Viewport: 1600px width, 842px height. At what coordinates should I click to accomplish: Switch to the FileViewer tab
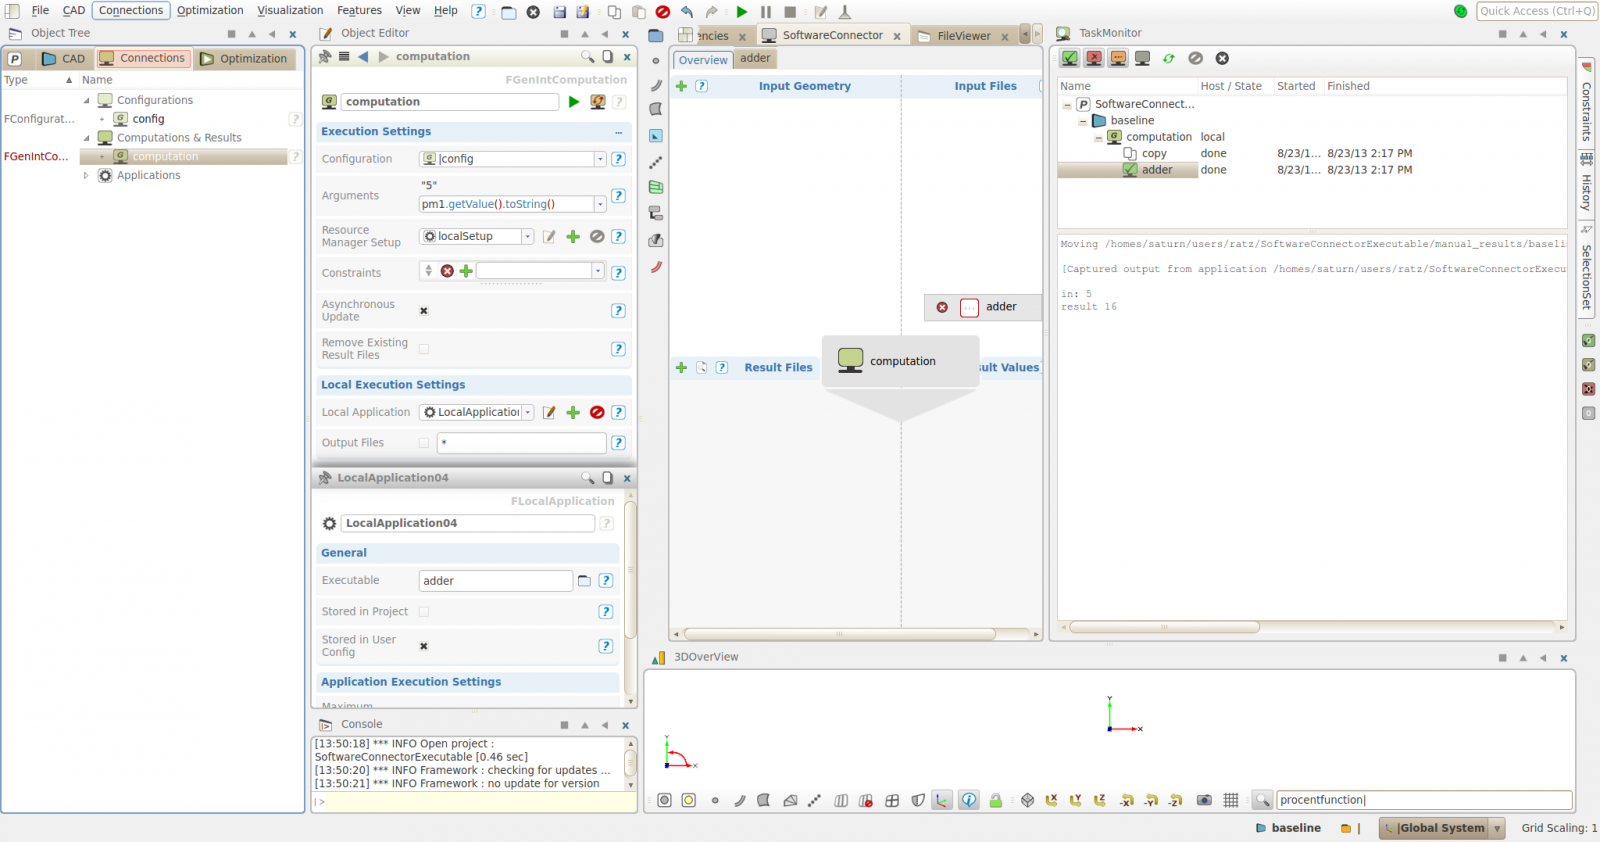click(964, 36)
